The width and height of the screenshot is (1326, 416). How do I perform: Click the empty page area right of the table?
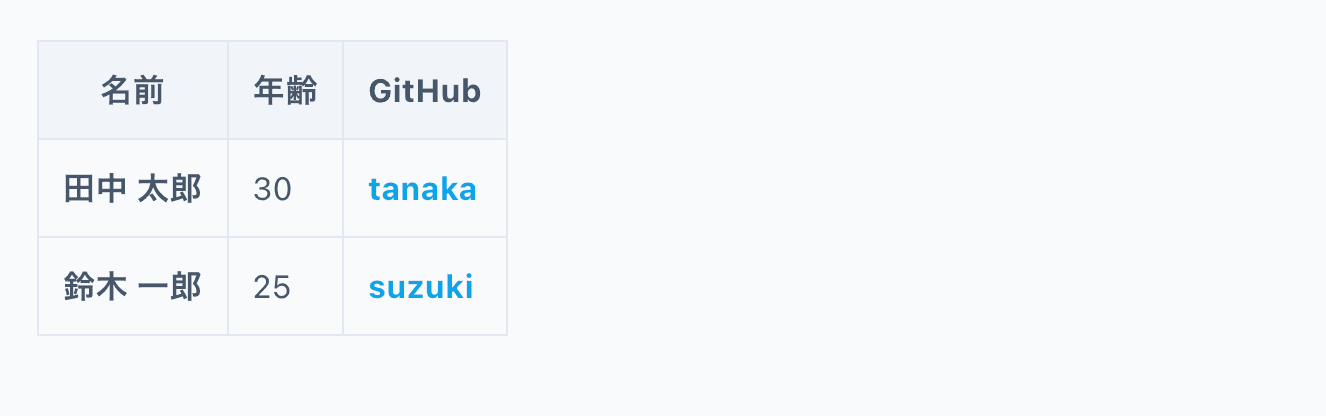(x=900, y=190)
